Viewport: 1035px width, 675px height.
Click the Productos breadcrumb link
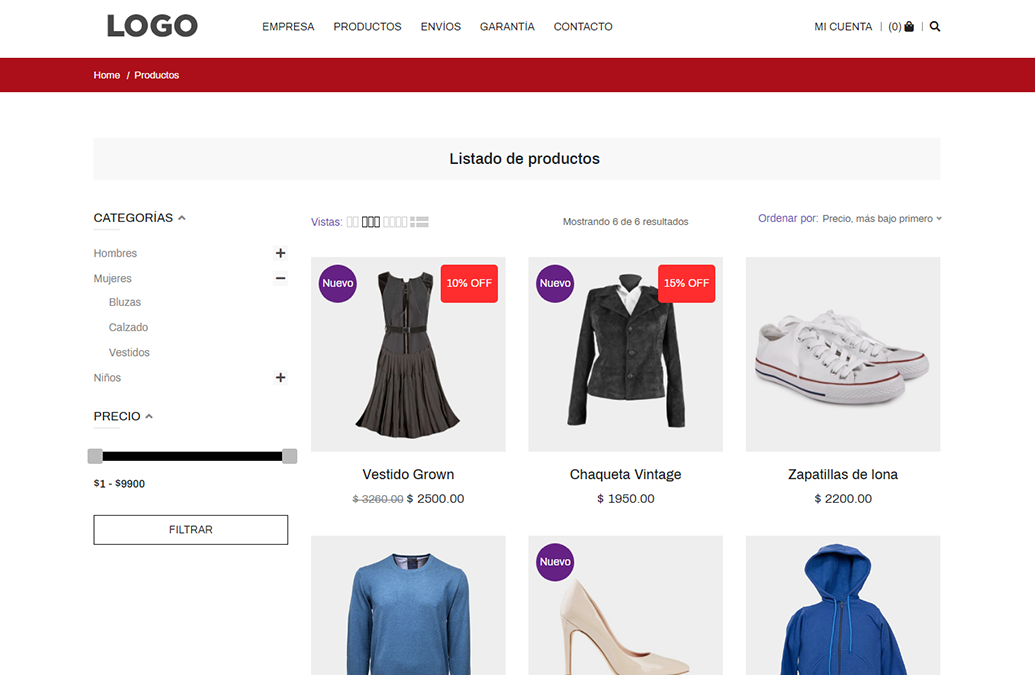pyautogui.click(x=156, y=75)
